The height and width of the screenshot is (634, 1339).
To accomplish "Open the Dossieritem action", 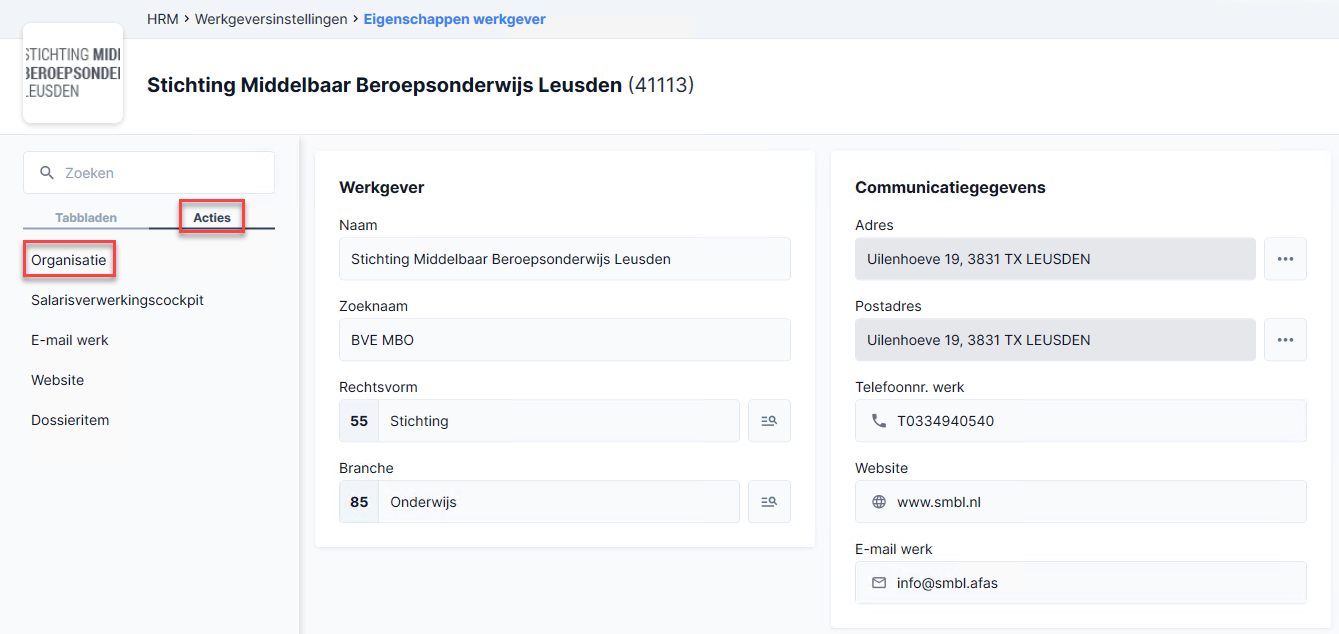I will [x=70, y=420].
